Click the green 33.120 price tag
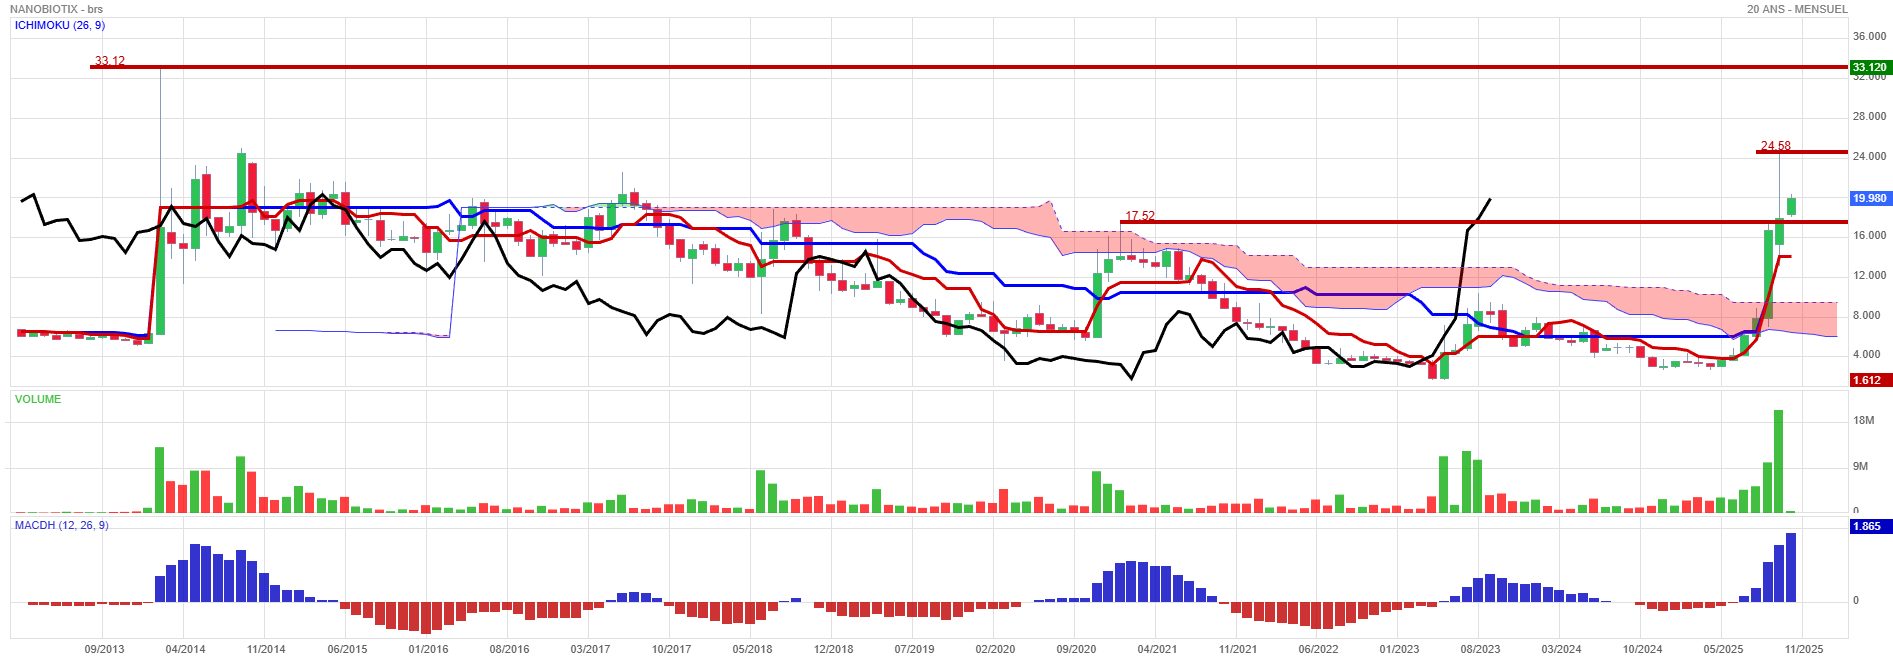The width and height of the screenshot is (1893, 659). [1870, 68]
